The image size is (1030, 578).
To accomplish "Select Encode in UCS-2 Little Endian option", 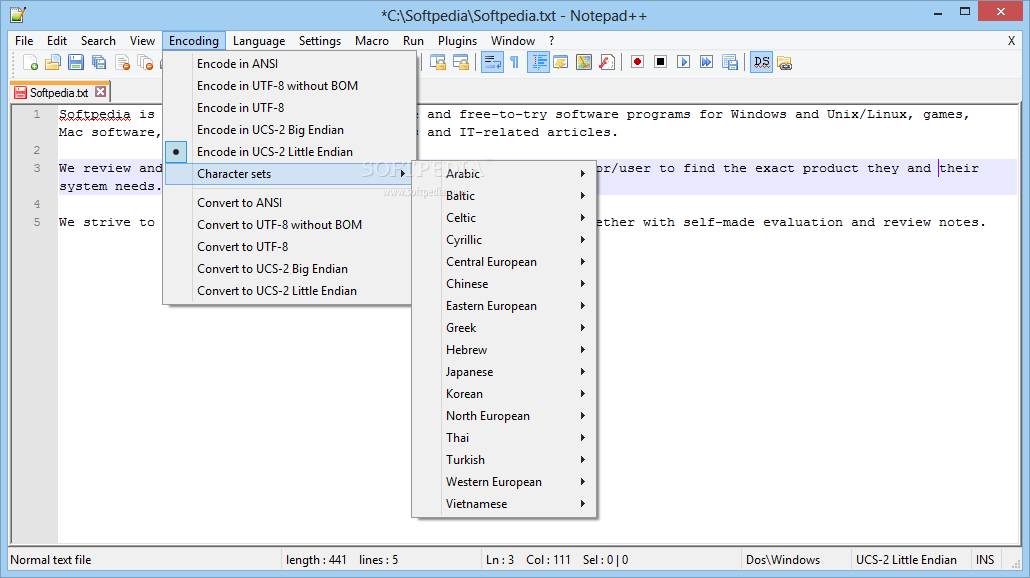I will click(x=290, y=152).
